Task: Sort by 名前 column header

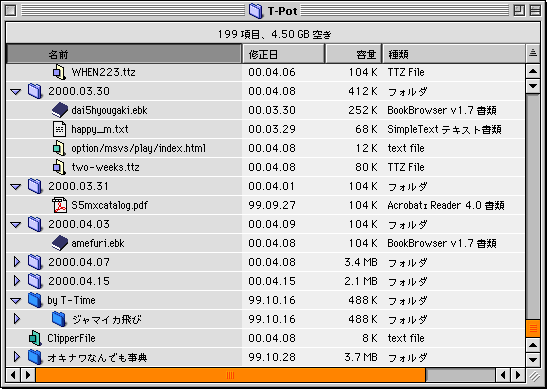Action: click(x=124, y=54)
